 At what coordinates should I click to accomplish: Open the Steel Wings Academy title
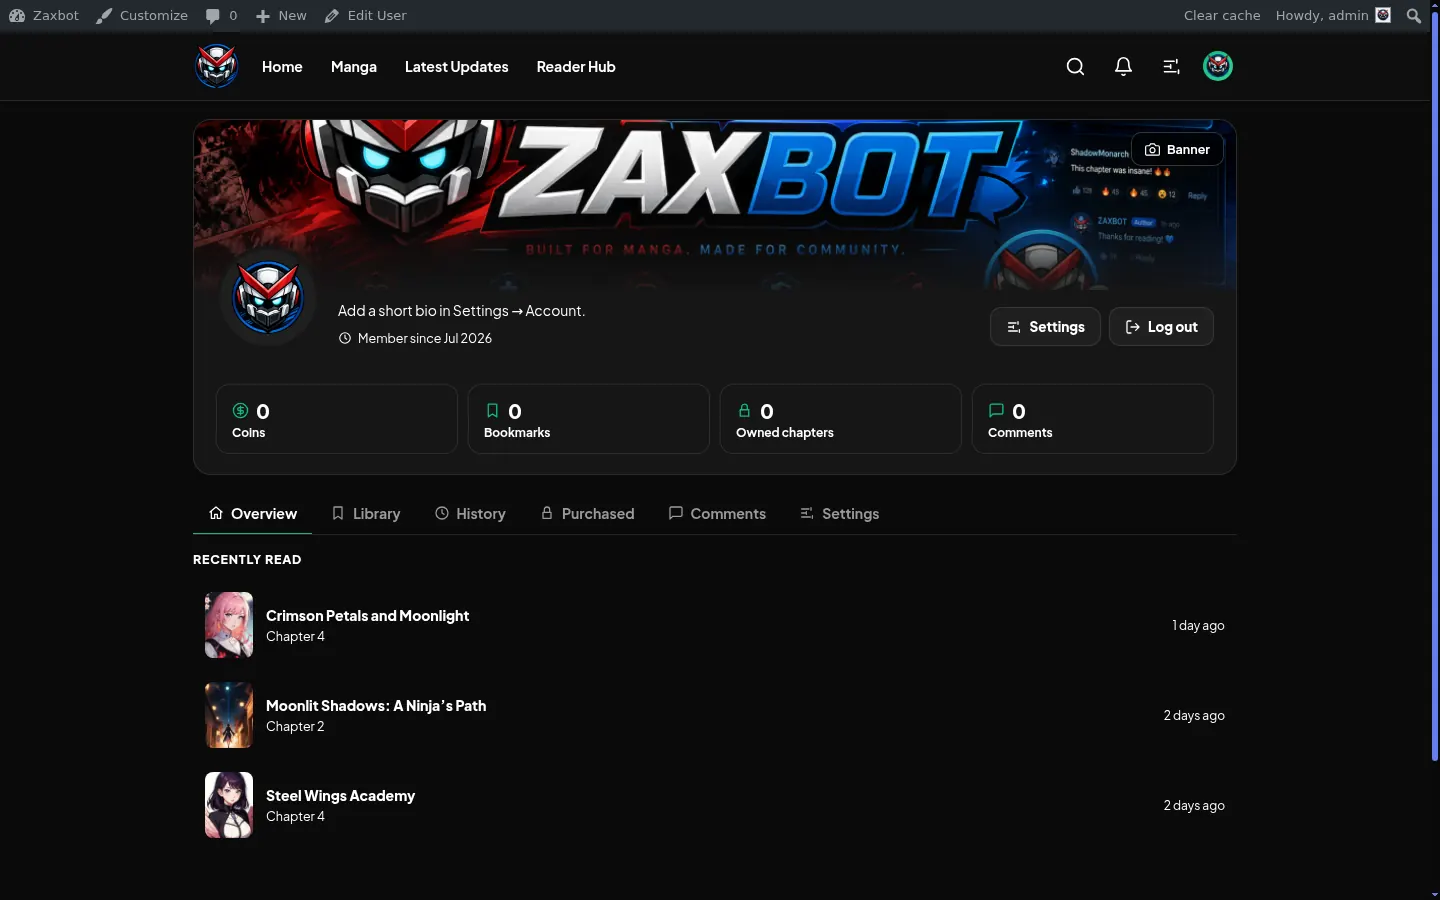pyautogui.click(x=340, y=796)
